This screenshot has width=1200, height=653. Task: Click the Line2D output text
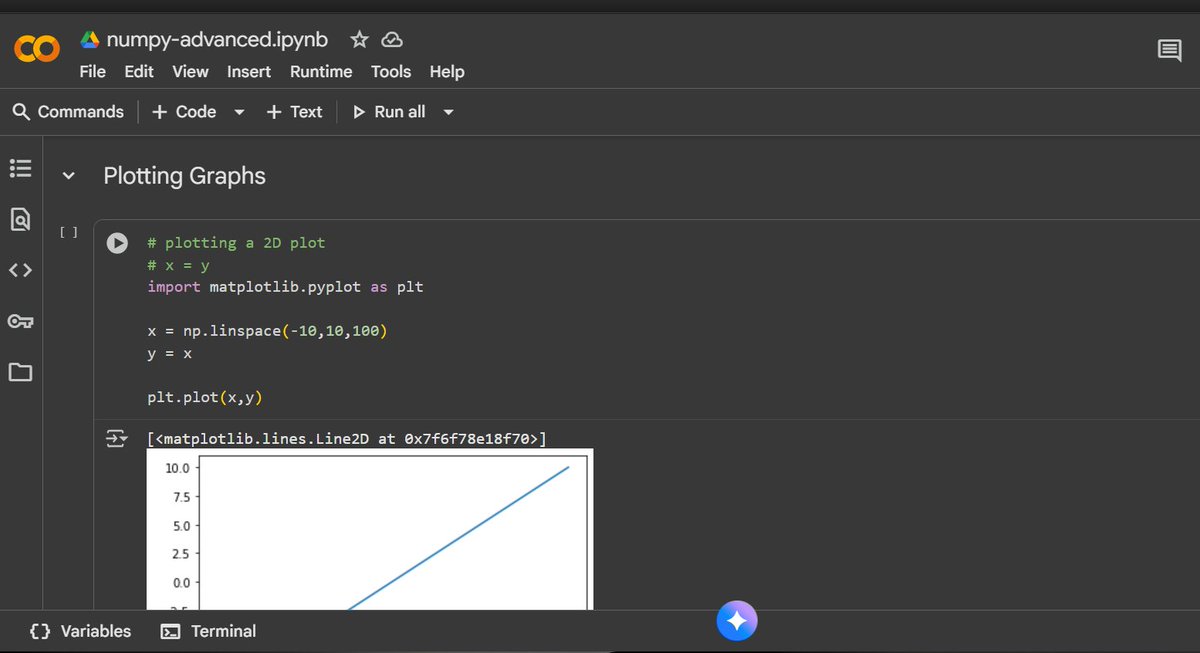[x=346, y=438]
